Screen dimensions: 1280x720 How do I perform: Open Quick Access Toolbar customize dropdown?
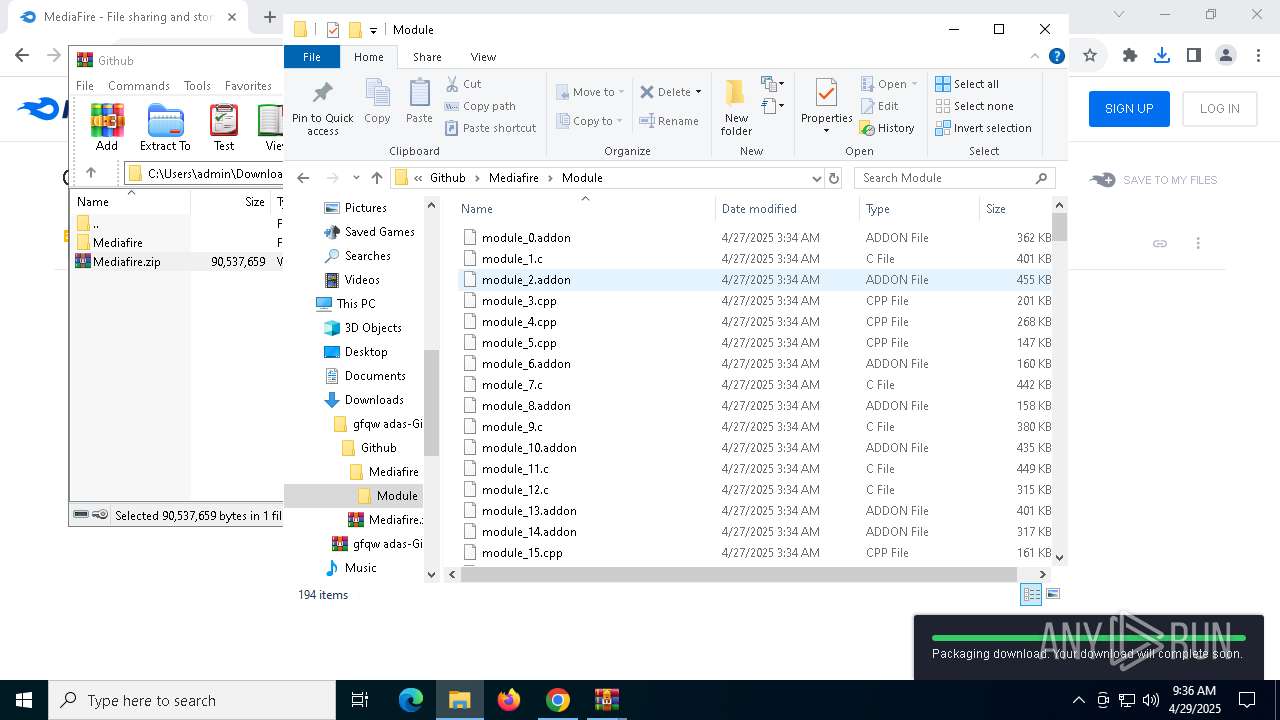(374, 30)
